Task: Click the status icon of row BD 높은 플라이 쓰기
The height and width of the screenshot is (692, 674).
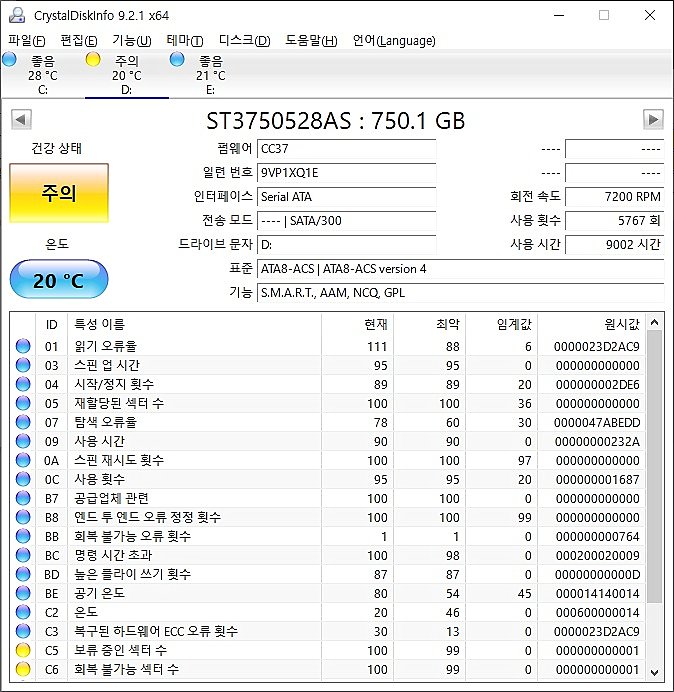Action: click(x=23, y=574)
